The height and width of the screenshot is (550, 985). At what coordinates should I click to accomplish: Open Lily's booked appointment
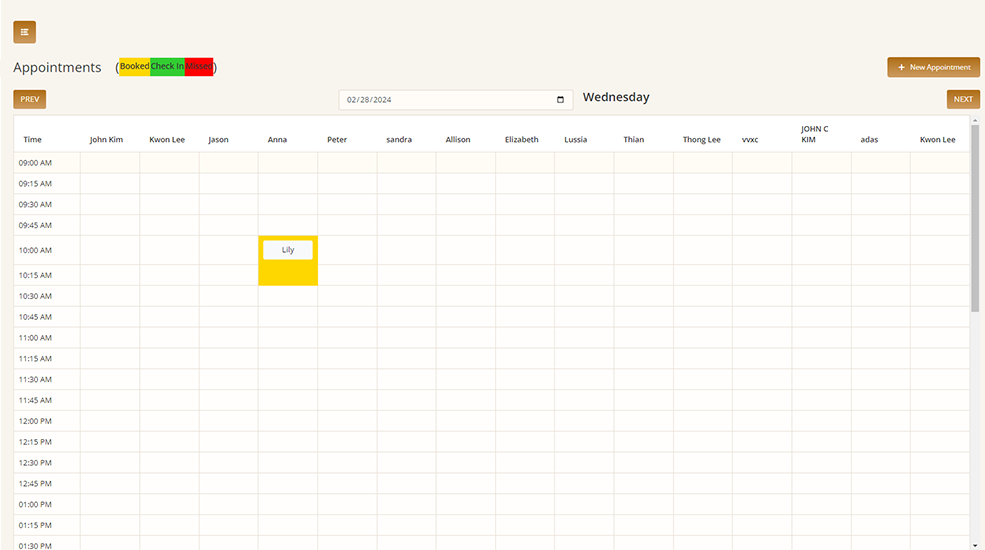(288, 250)
